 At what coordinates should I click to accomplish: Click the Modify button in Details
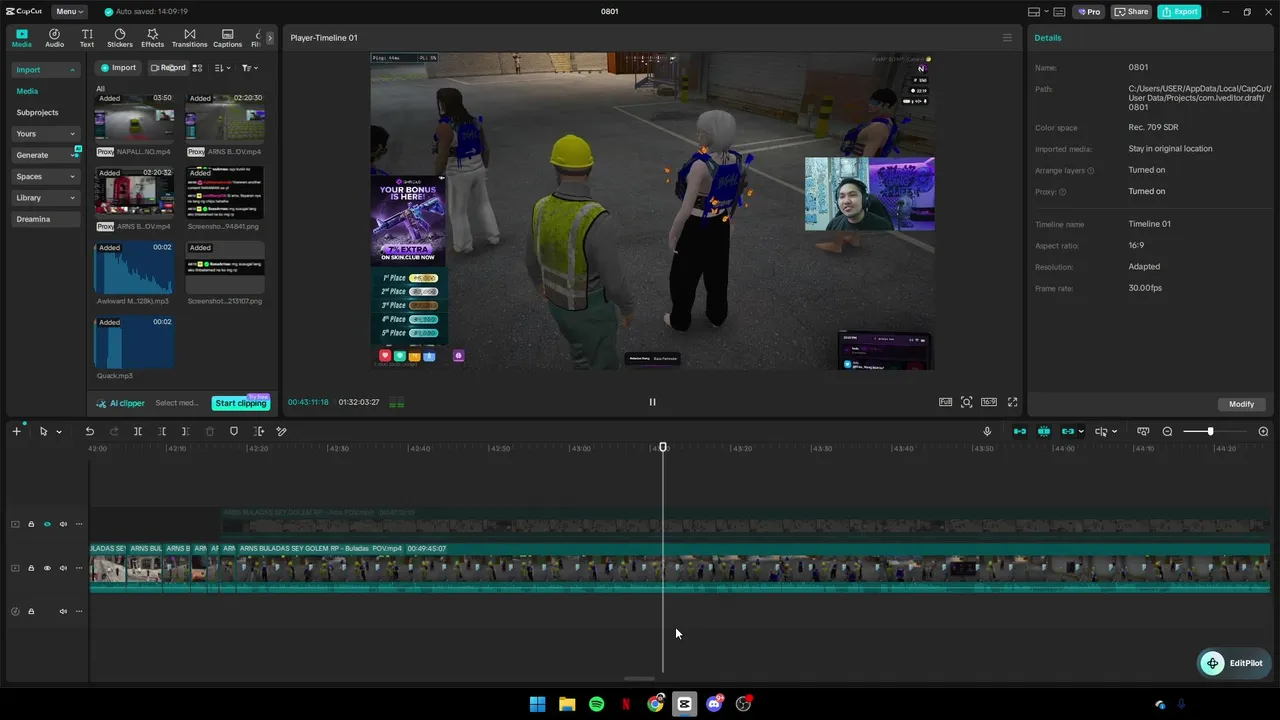click(x=1242, y=404)
